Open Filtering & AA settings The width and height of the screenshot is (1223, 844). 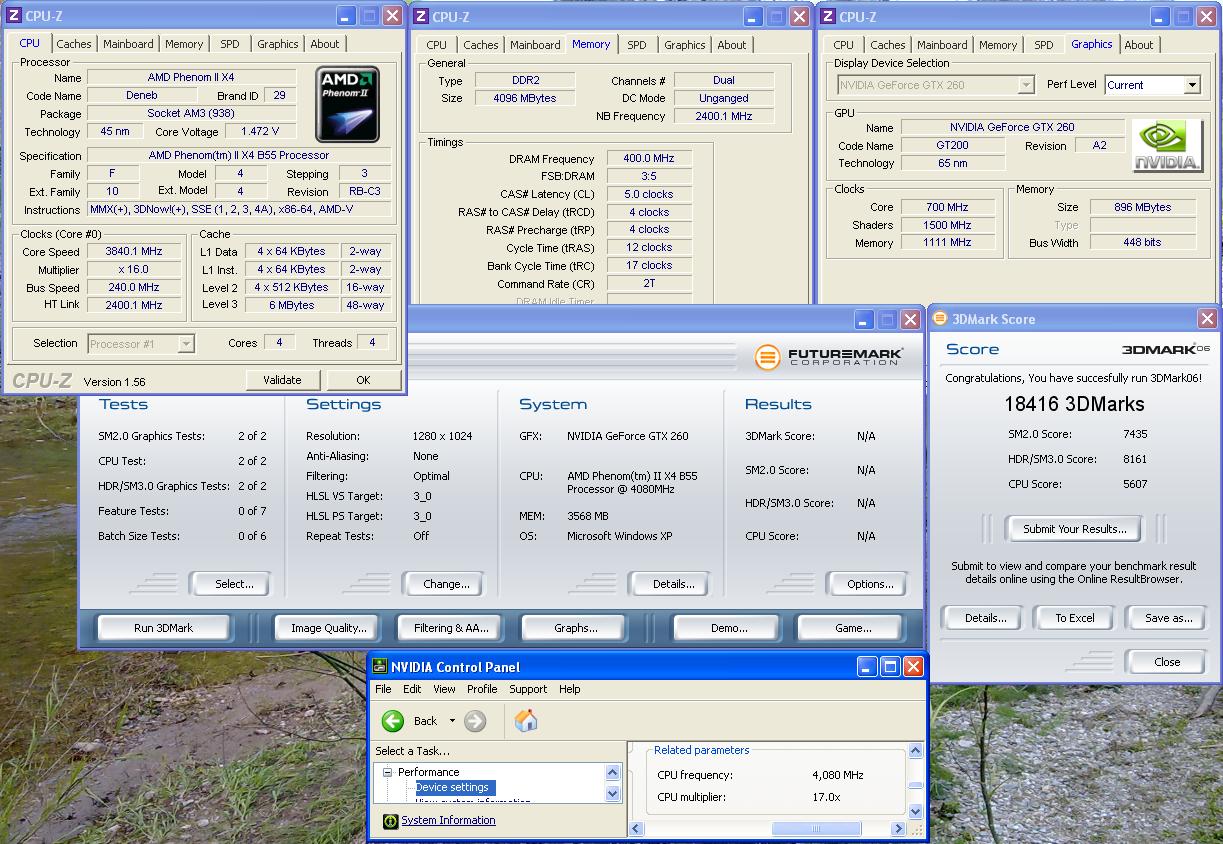451,628
